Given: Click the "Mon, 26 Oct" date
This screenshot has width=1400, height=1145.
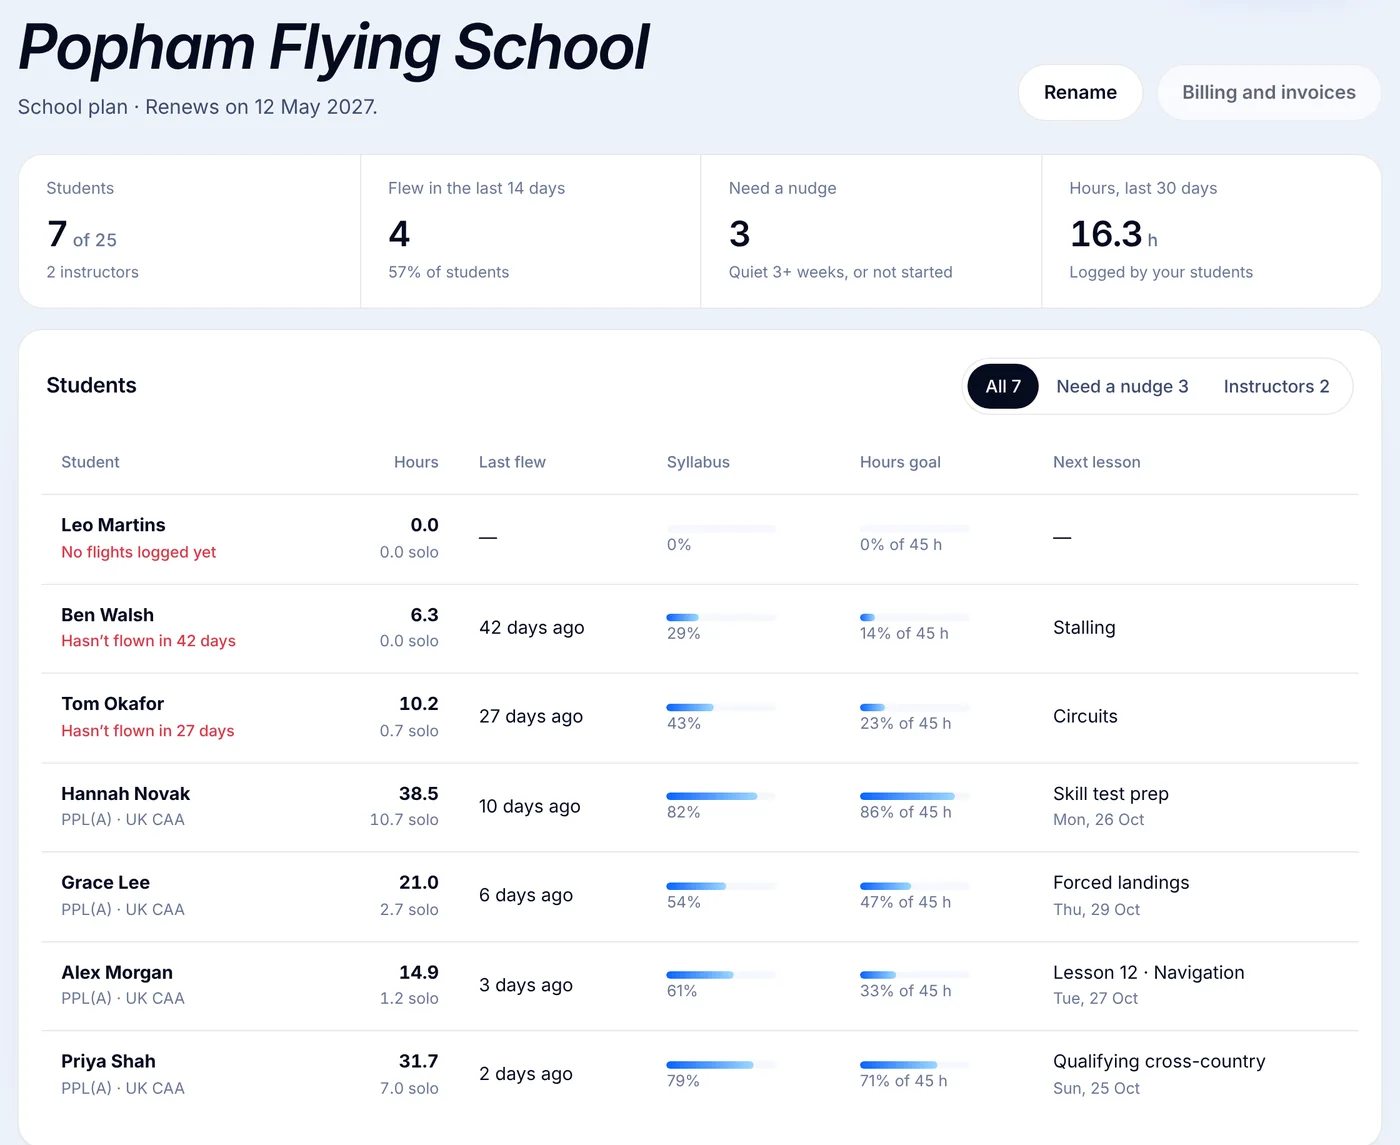Looking at the screenshot, I should point(1098,820).
